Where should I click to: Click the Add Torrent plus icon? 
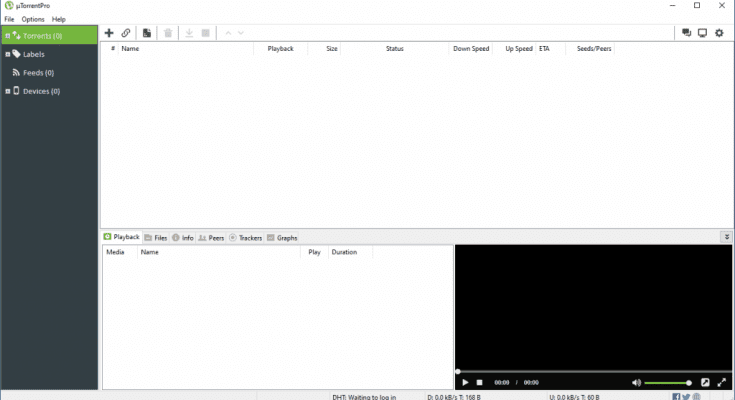point(109,33)
